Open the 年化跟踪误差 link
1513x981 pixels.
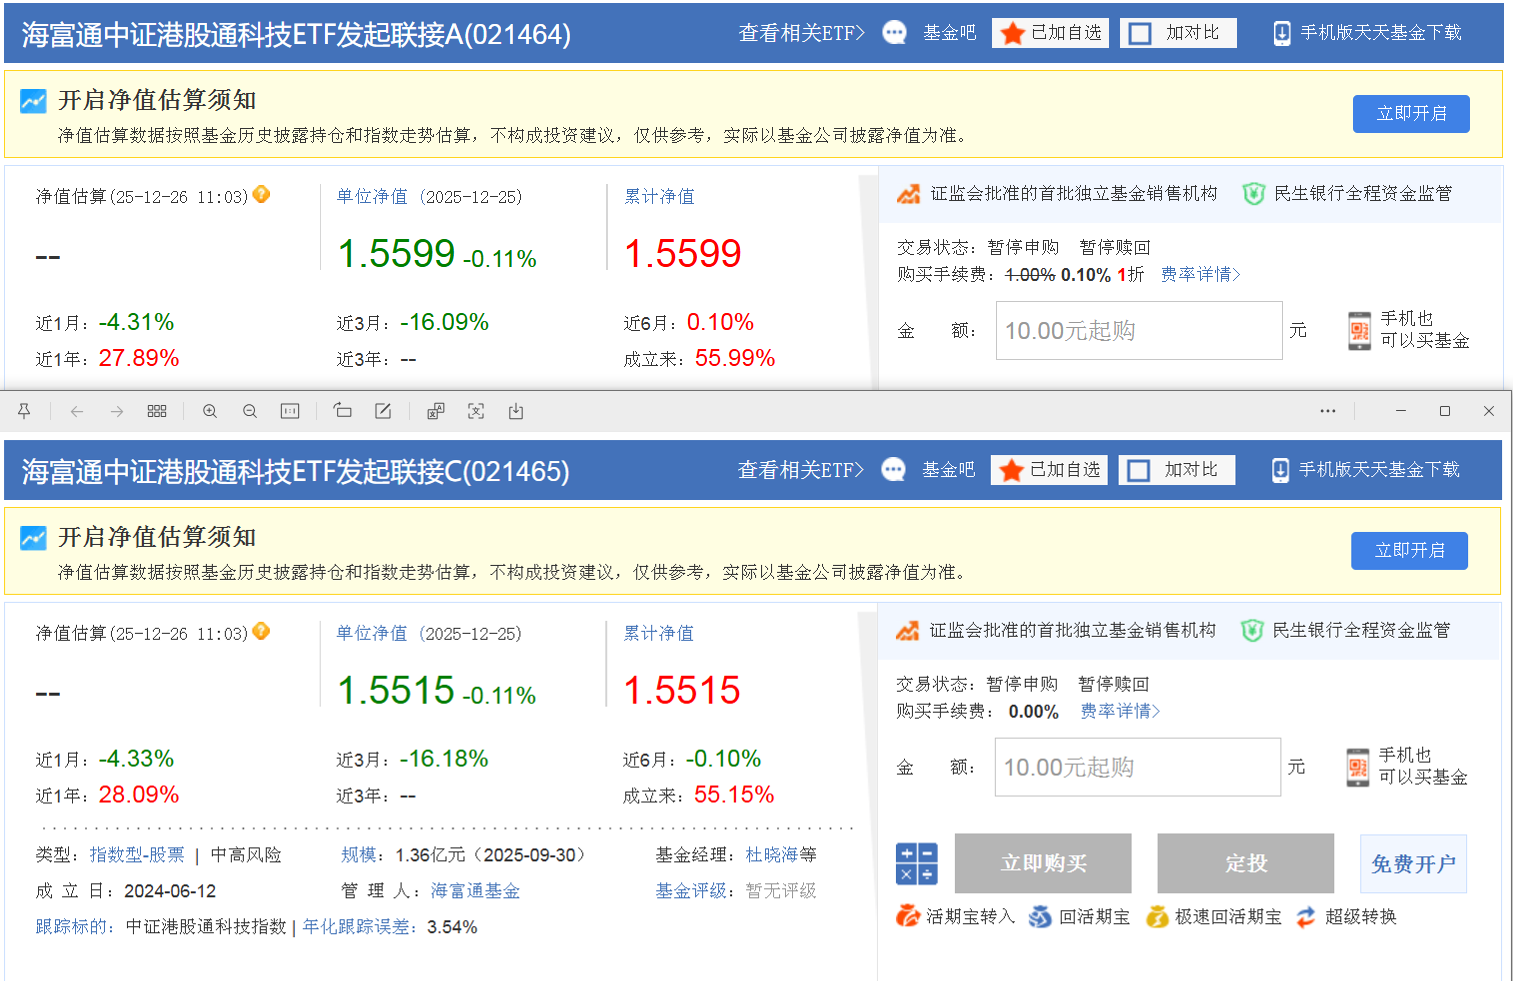pyautogui.click(x=358, y=927)
